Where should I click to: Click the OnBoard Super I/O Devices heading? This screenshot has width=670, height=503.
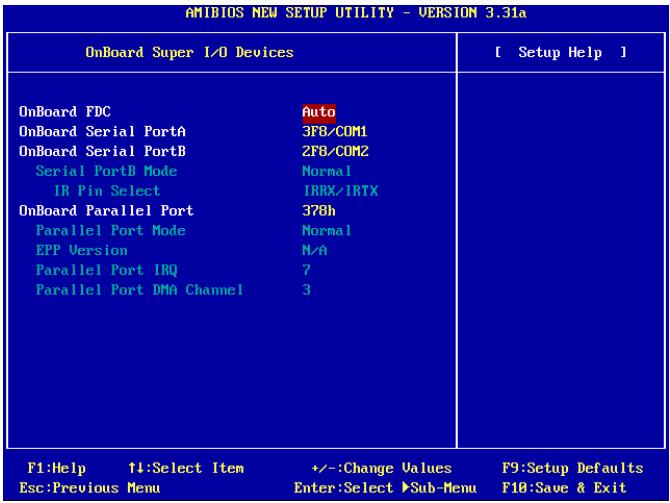point(190,53)
